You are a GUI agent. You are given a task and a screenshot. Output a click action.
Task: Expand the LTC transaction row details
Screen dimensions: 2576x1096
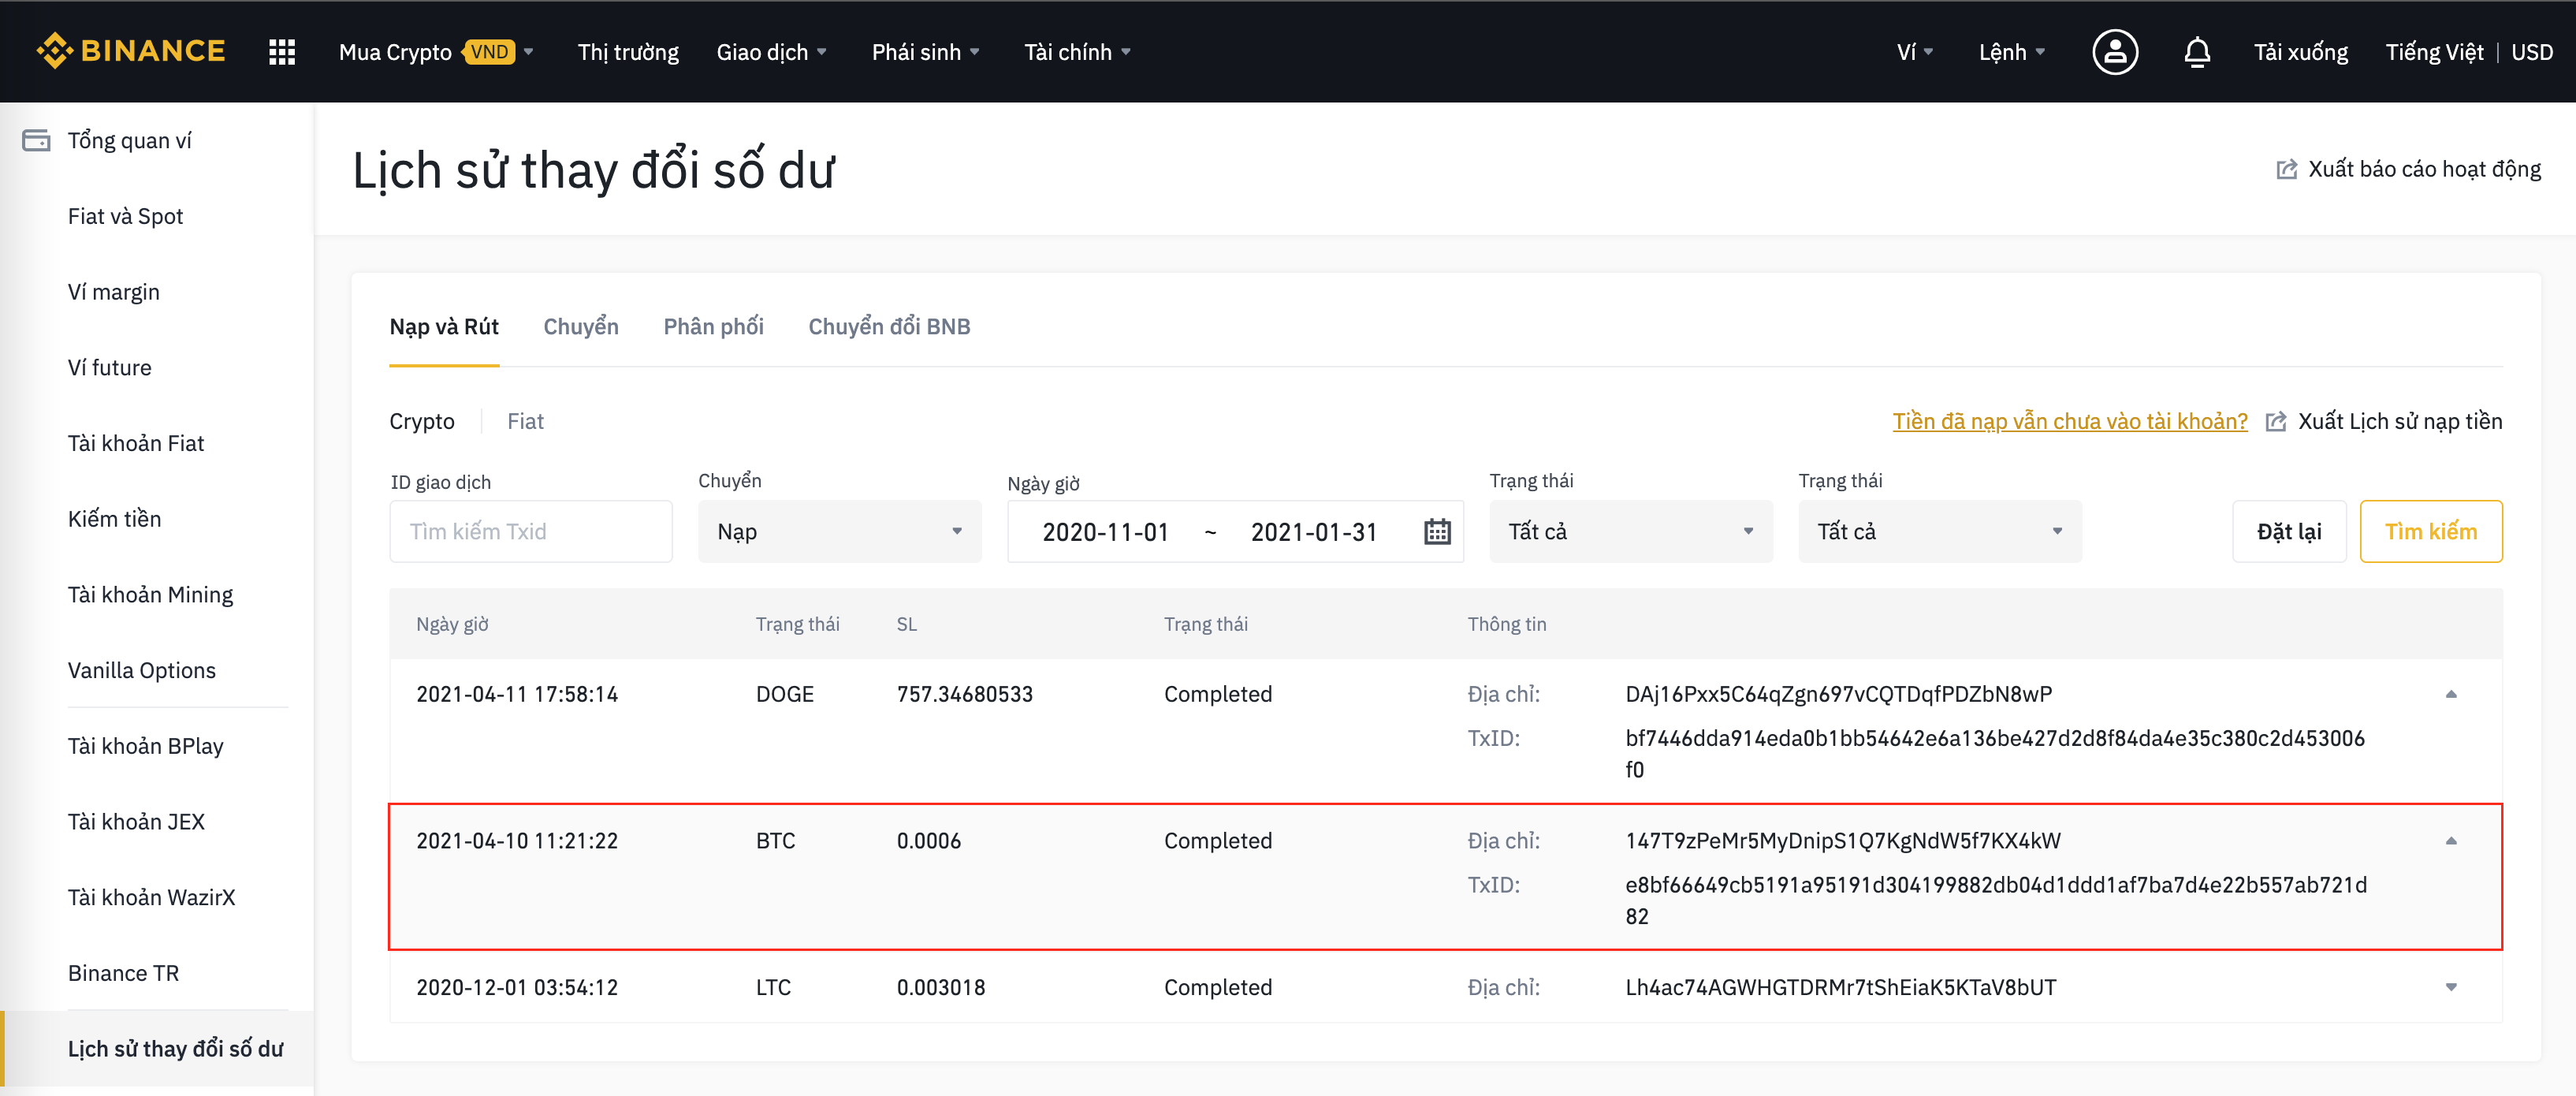2451,987
